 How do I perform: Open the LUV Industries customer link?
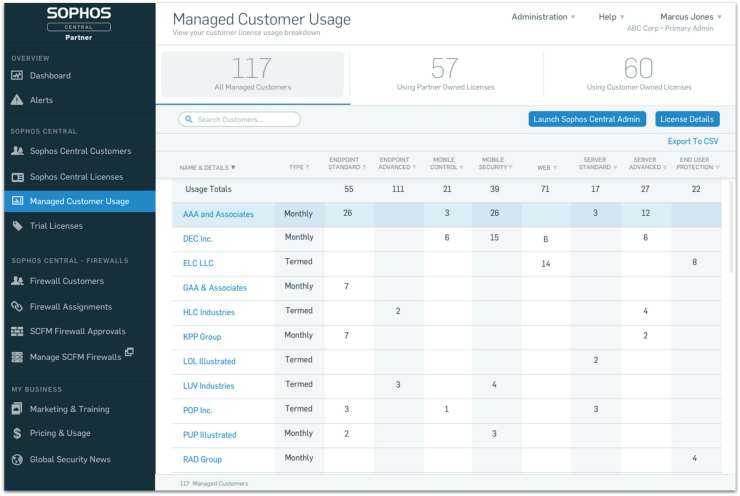click(x=208, y=386)
